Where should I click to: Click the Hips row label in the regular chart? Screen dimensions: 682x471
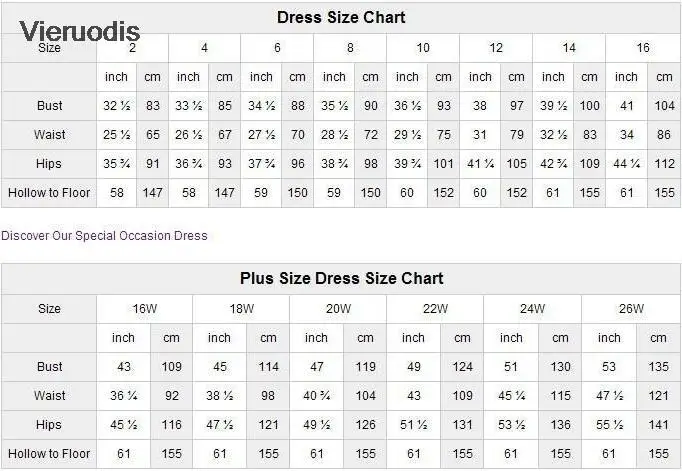click(x=49, y=164)
